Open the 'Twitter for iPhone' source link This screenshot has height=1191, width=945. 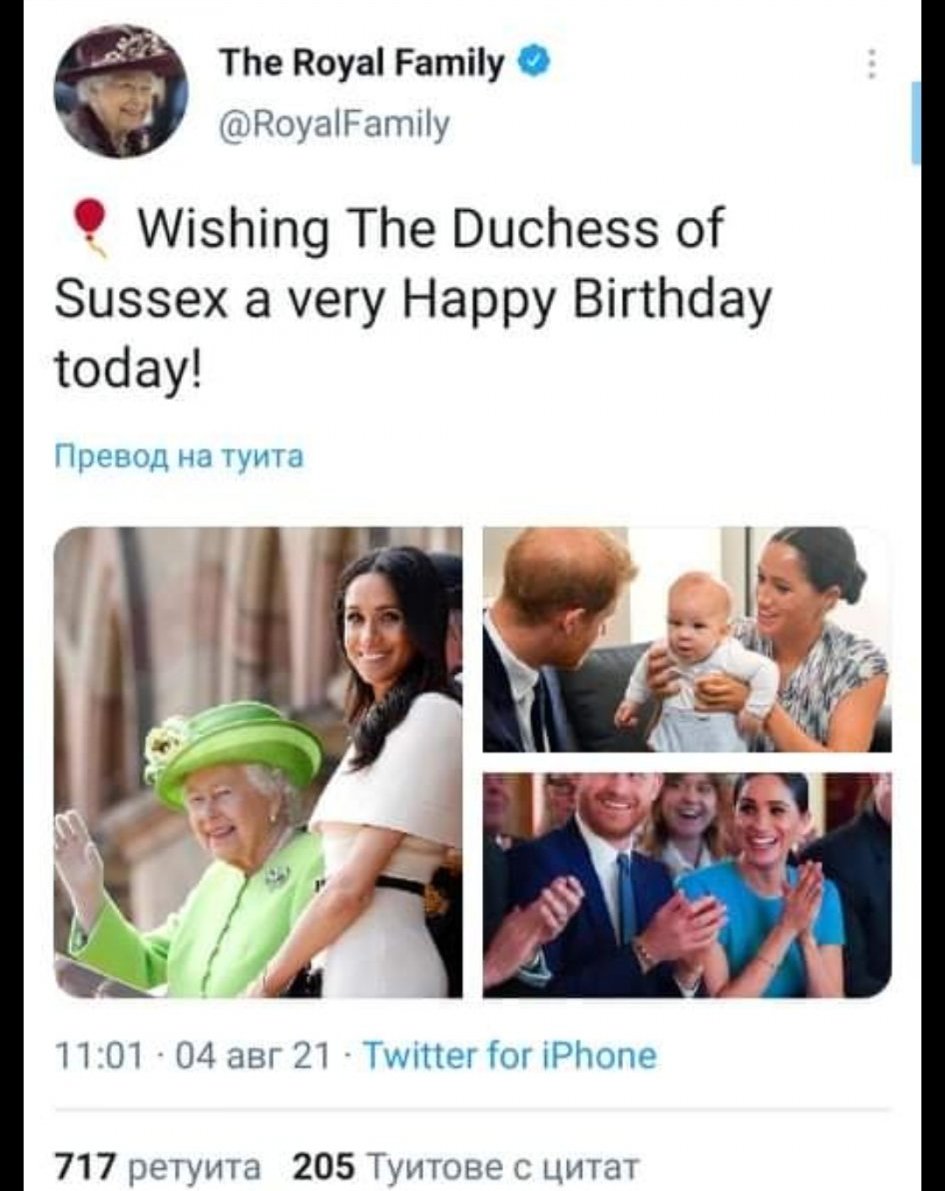pyautogui.click(x=508, y=1055)
